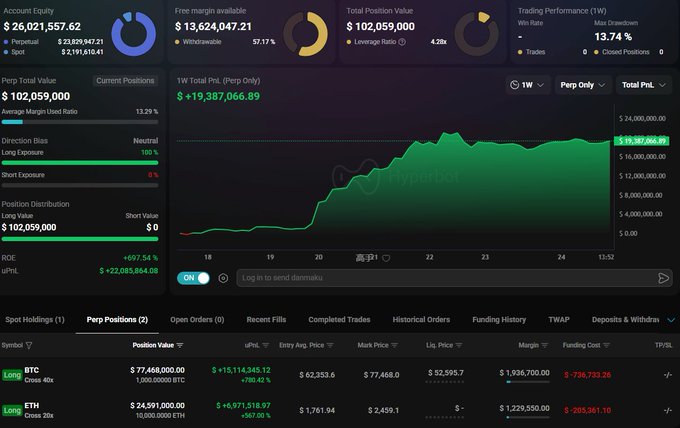
Task: Click the uPnL $22,085,864.08 value
Action: (x=129, y=271)
